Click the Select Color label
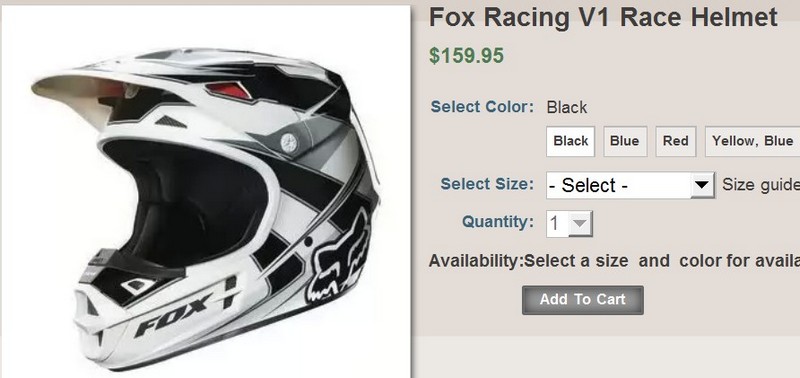This screenshot has height=378, width=800. coord(482,107)
